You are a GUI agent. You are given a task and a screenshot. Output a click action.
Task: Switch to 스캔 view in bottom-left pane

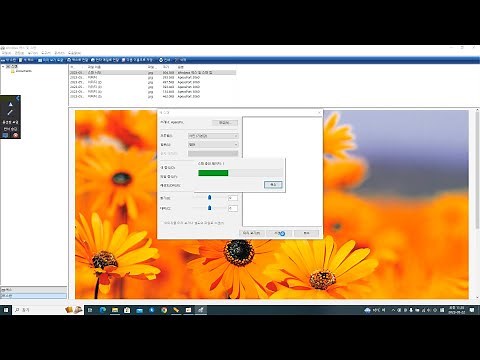click(33, 296)
